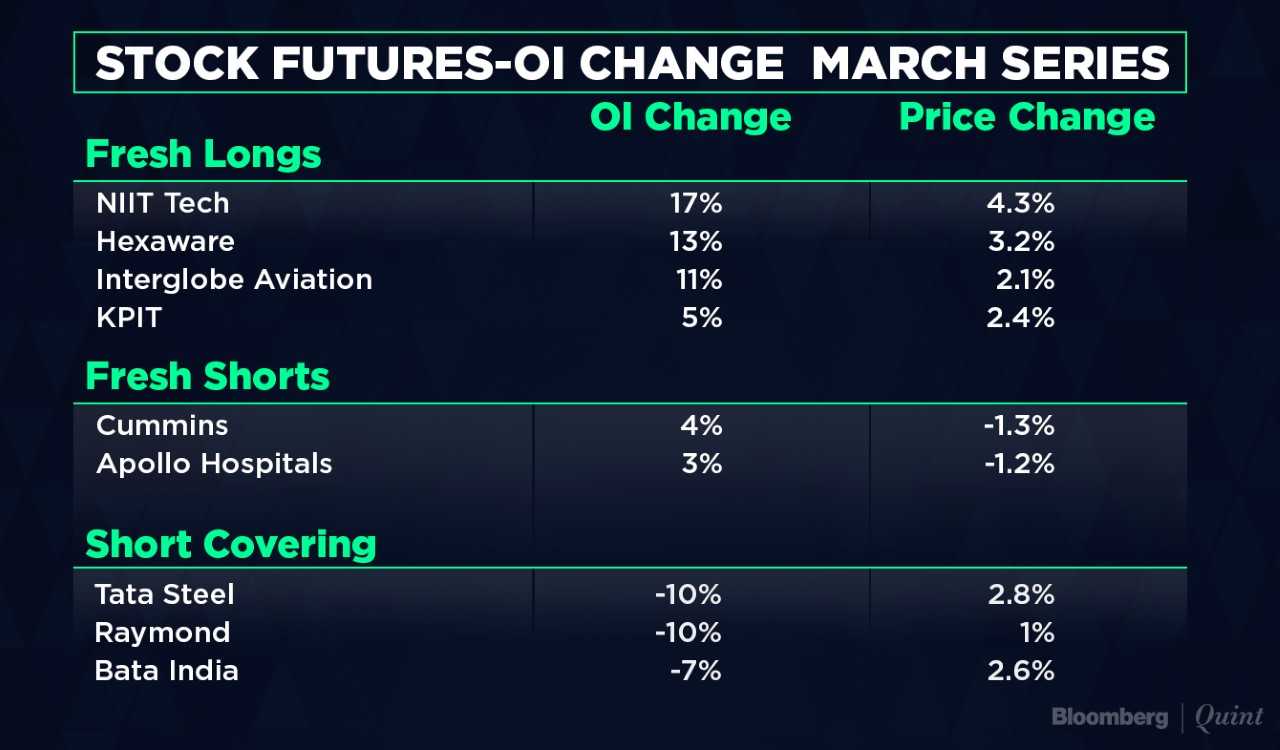Select the OI Change column header
The width and height of the screenshot is (1280, 750).
[x=690, y=118]
